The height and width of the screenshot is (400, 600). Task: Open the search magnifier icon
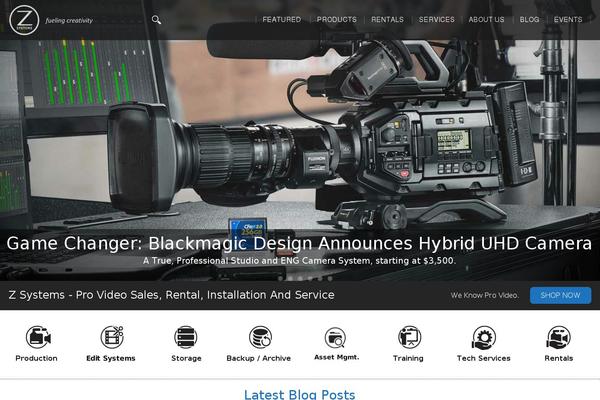click(156, 20)
